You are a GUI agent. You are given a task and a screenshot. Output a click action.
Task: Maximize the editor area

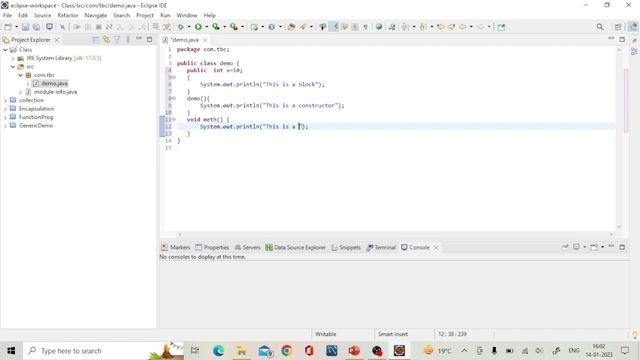[622, 39]
